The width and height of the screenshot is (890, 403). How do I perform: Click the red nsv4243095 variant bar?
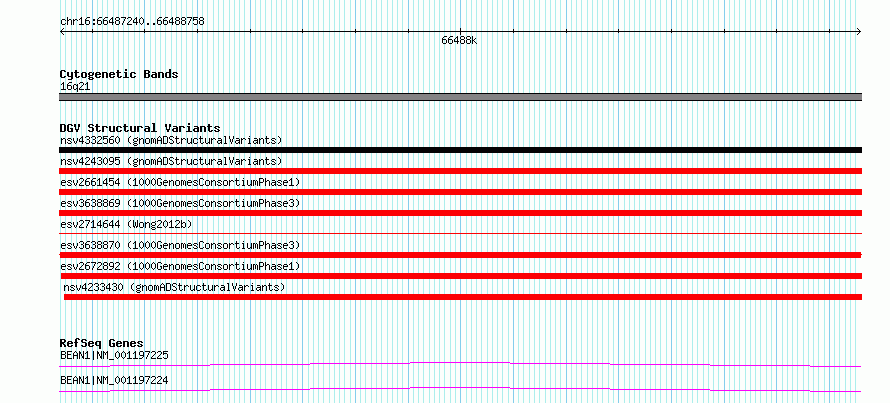(460, 171)
